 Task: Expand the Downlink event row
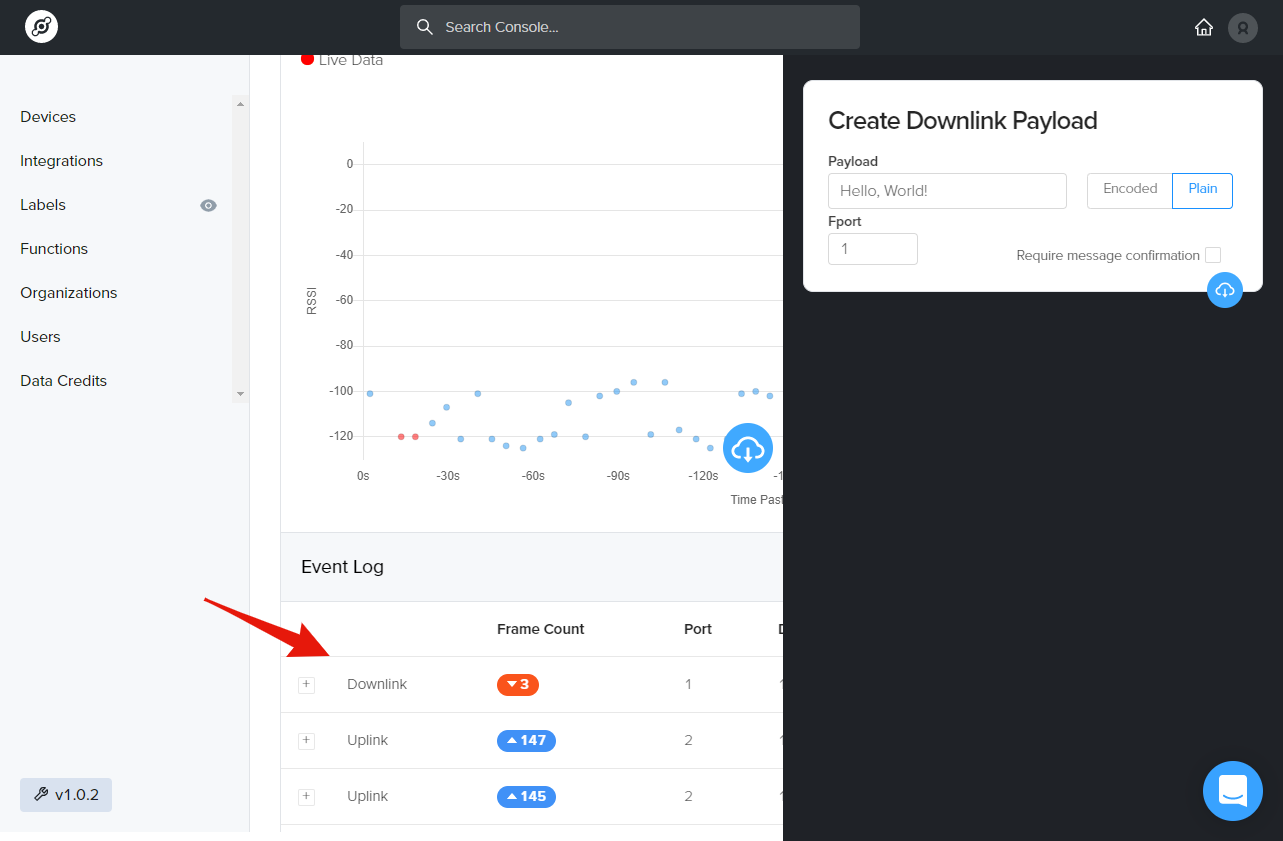point(307,685)
